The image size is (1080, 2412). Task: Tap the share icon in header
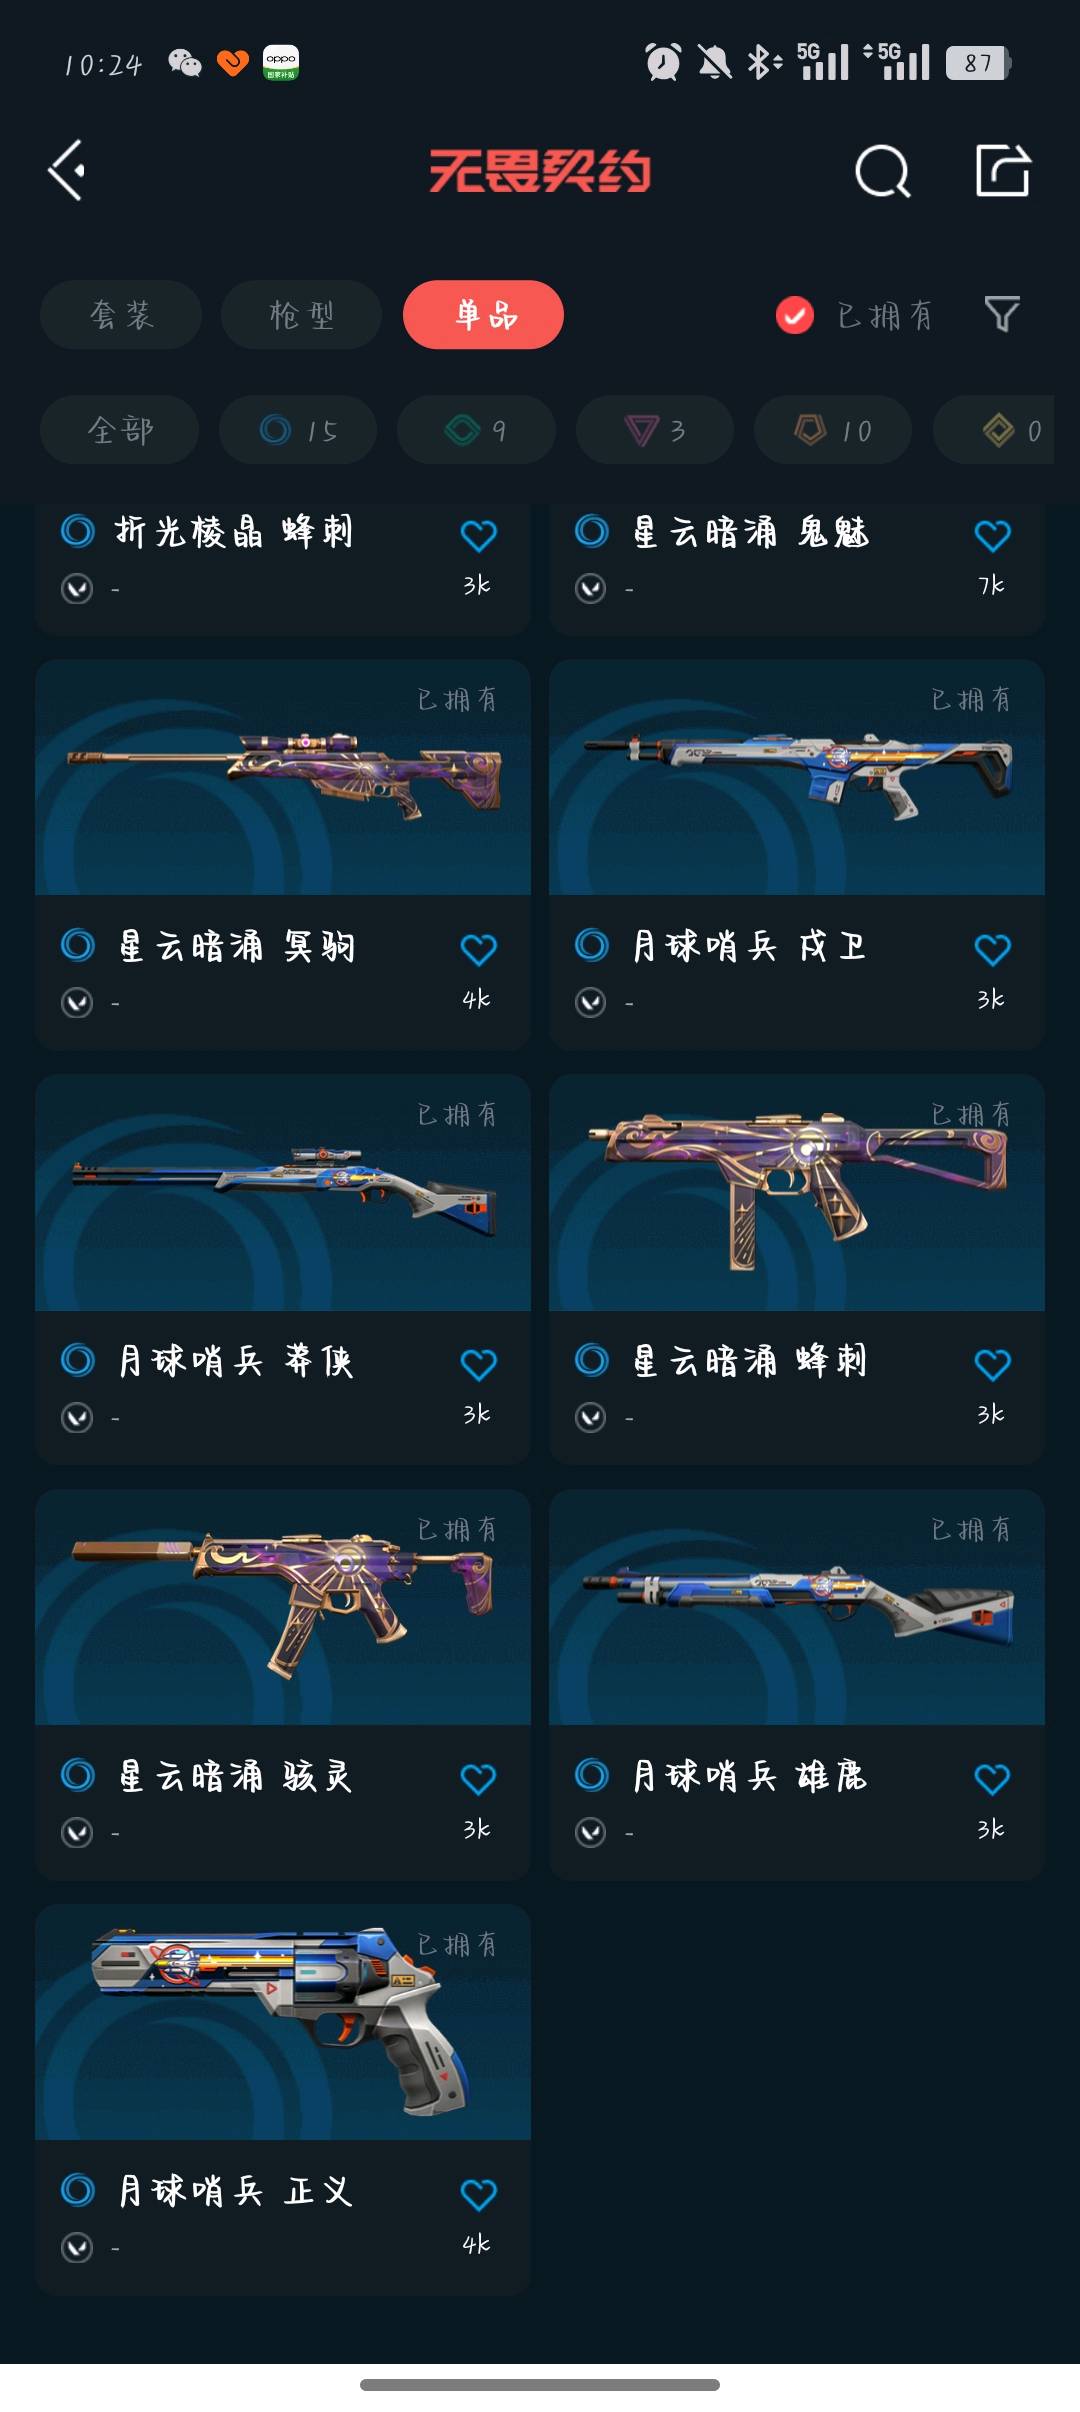tap(1002, 170)
